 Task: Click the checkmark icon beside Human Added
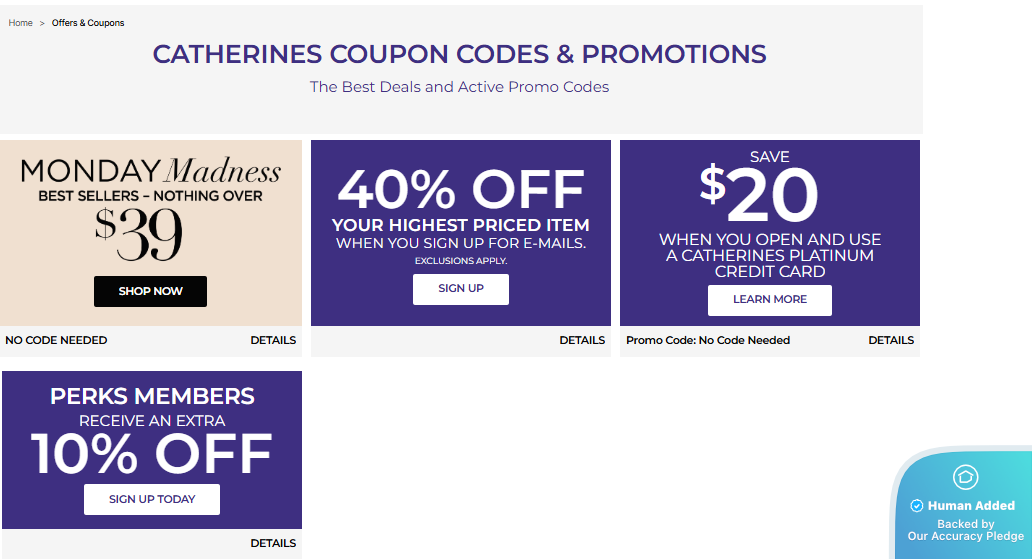tap(916, 506)
